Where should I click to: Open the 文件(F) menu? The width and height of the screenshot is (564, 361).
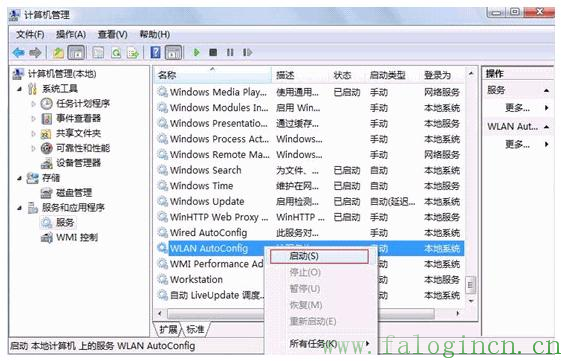coord(30,35)
